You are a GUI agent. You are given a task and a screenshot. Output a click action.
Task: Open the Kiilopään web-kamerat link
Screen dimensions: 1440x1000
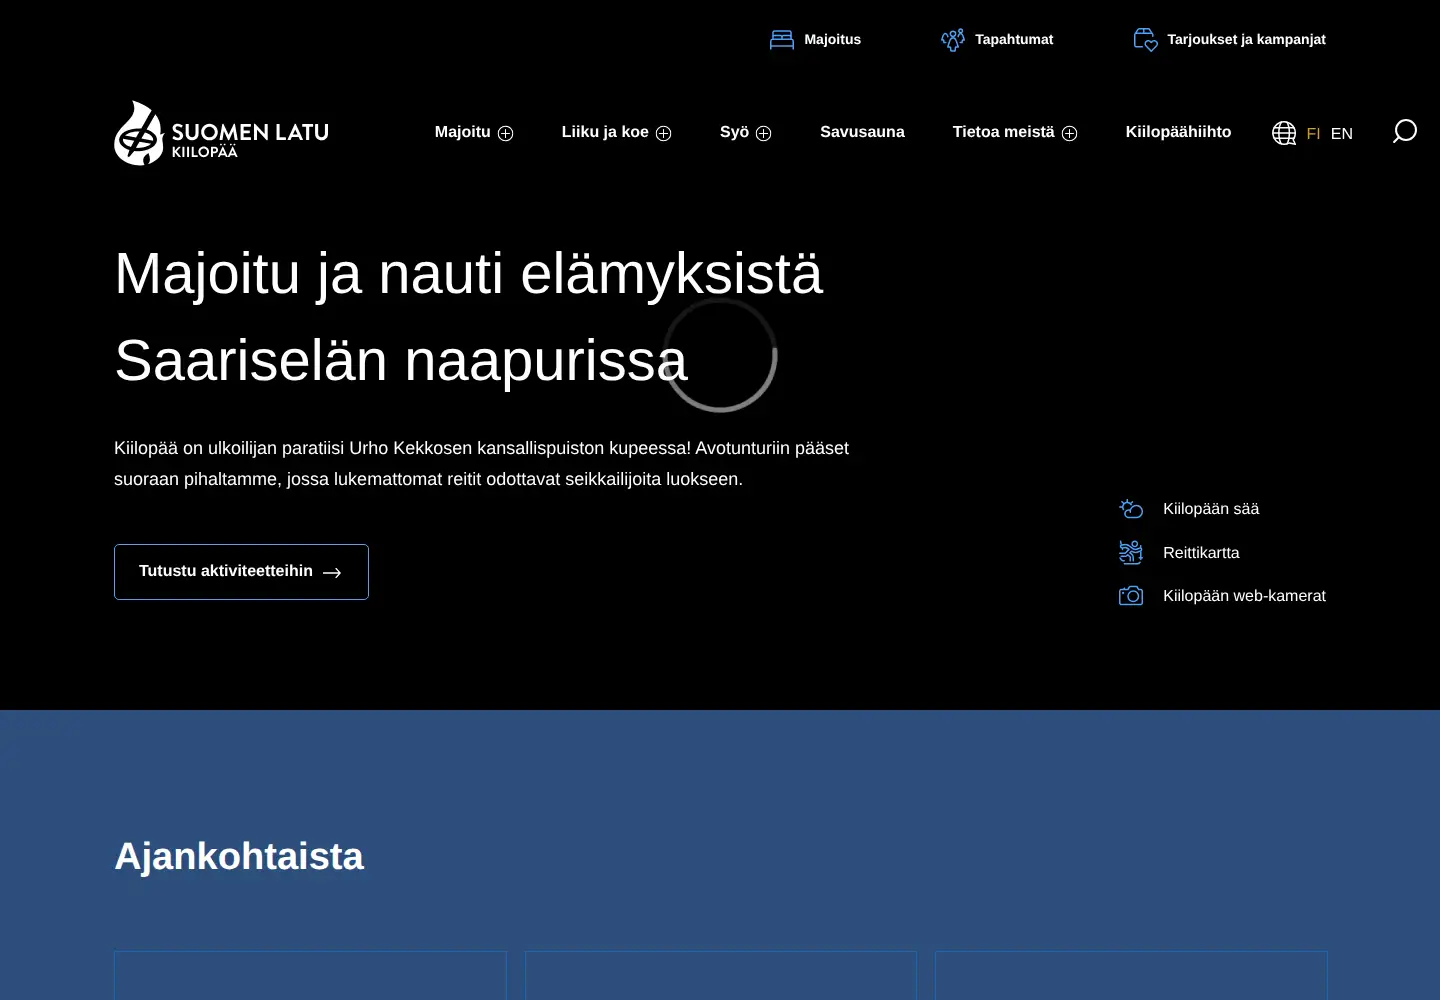1244,596
